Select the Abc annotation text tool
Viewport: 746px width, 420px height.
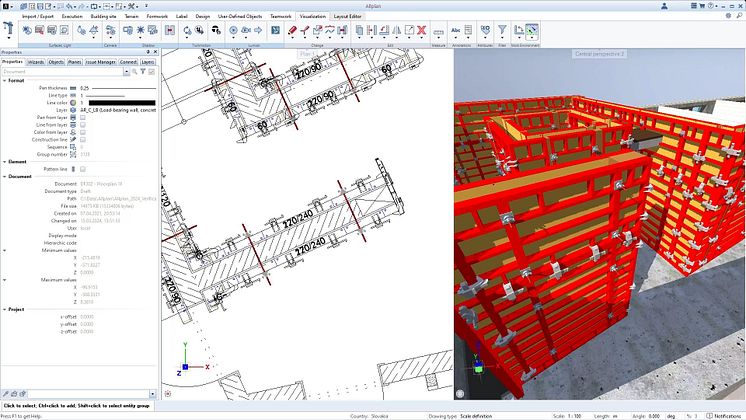[x=456, y=30]
